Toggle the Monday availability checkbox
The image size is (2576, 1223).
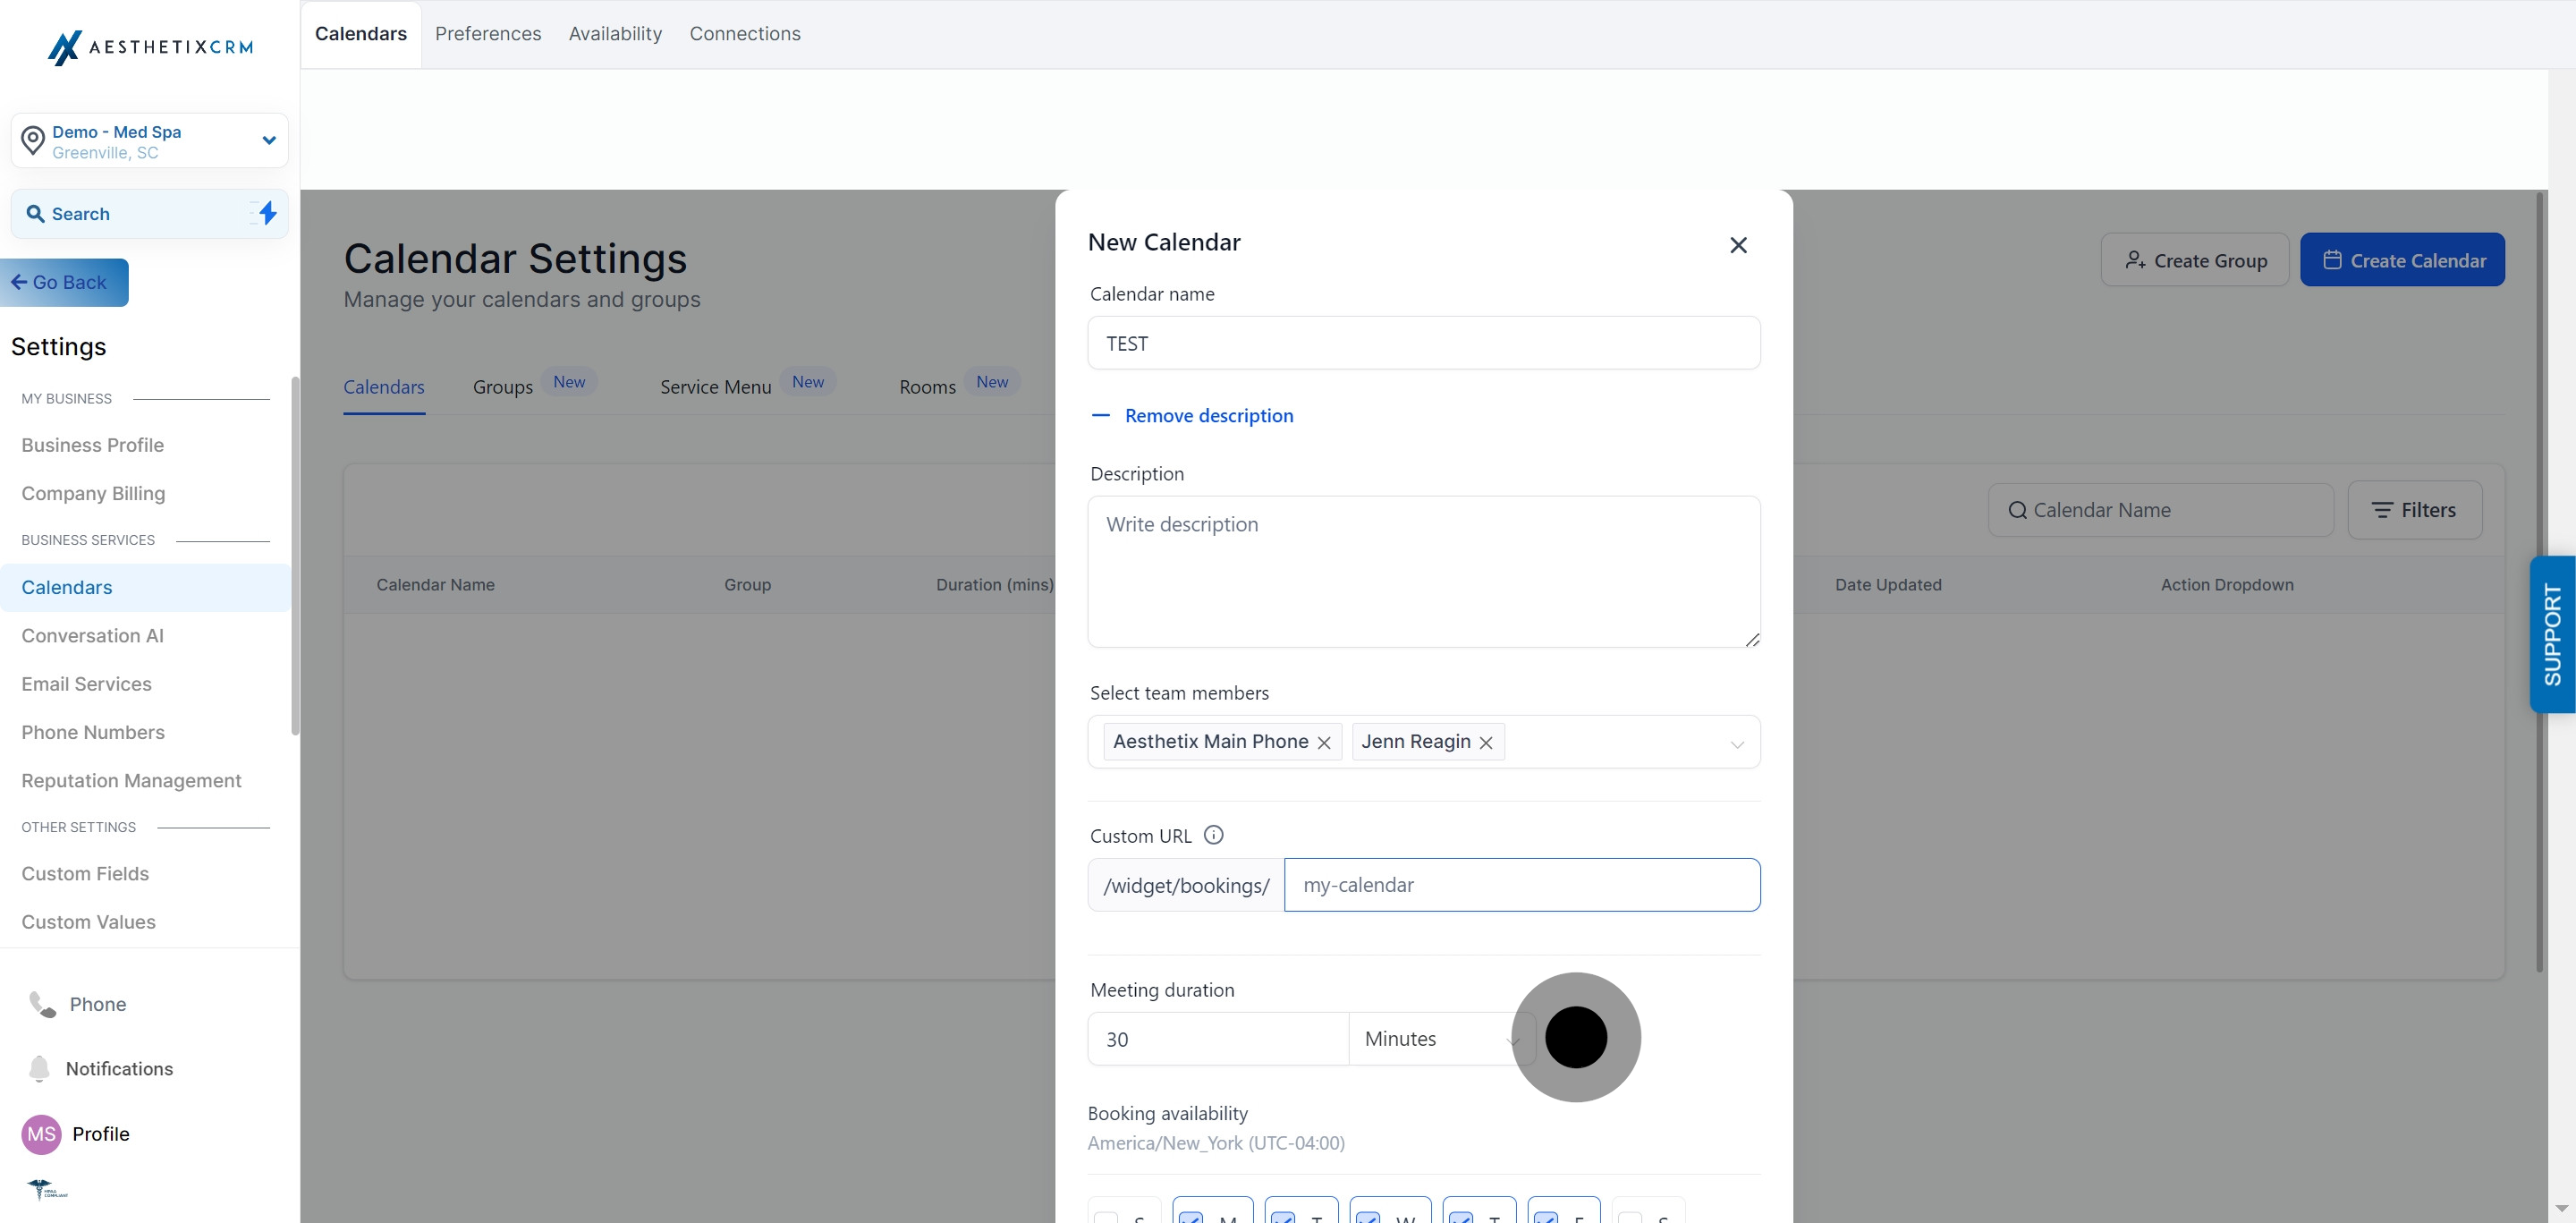tap(1191, 1217)
